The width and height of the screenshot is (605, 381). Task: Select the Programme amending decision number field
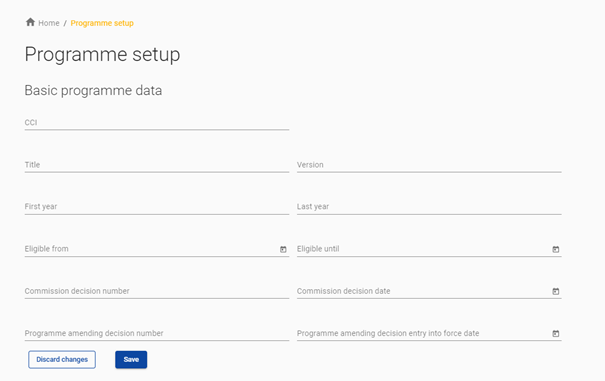tap(157, 333)
